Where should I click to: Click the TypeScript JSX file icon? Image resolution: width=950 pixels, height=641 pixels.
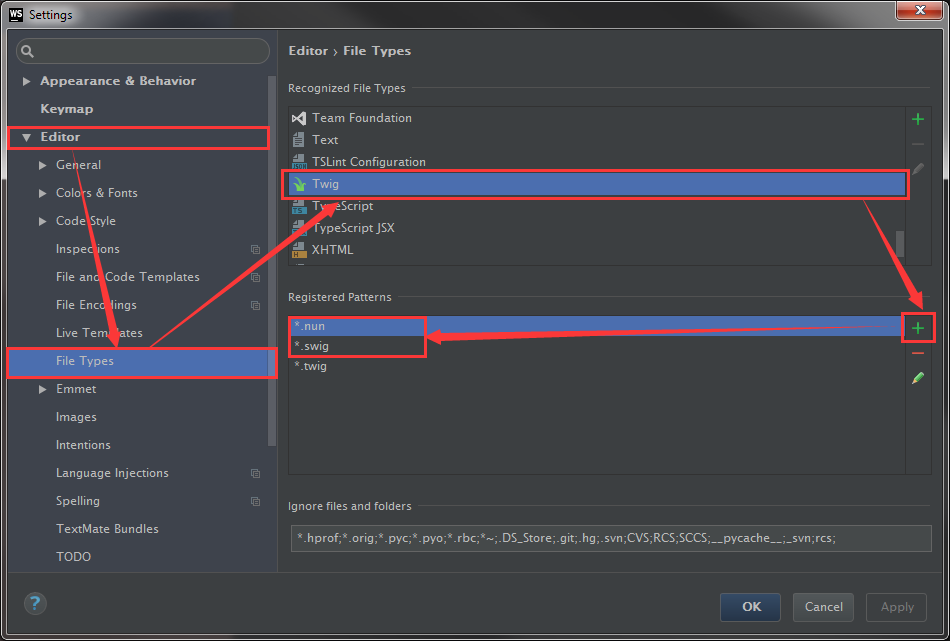point(299,228)
